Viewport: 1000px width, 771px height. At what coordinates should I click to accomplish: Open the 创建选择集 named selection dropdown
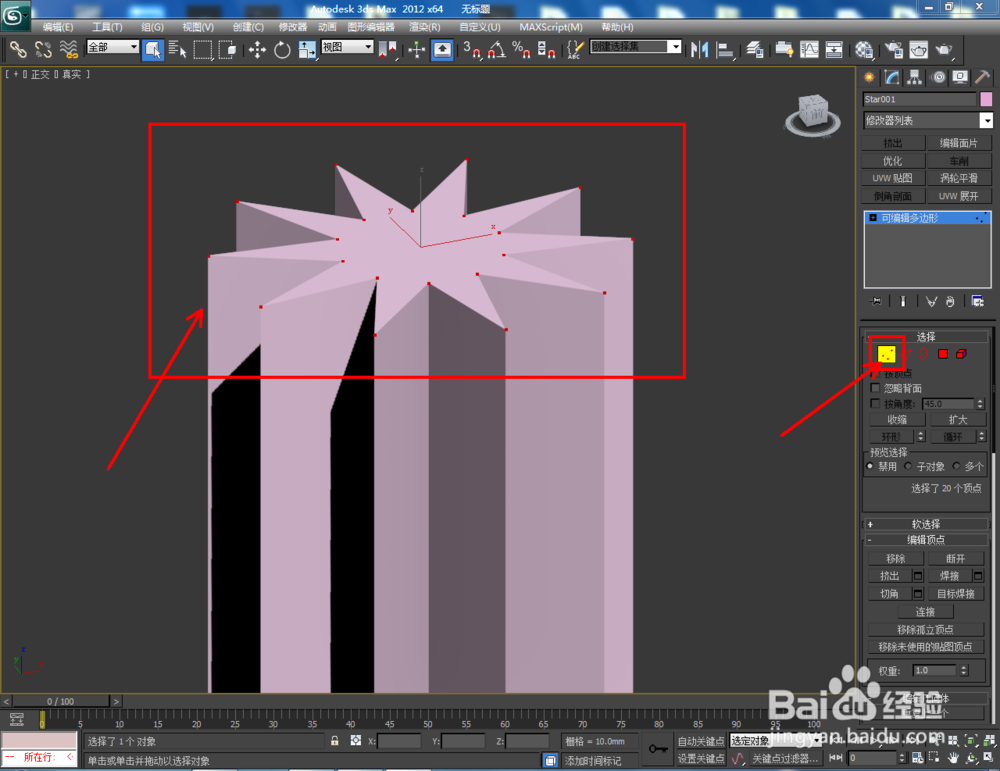pyautogui.click(x=636, y=47)
